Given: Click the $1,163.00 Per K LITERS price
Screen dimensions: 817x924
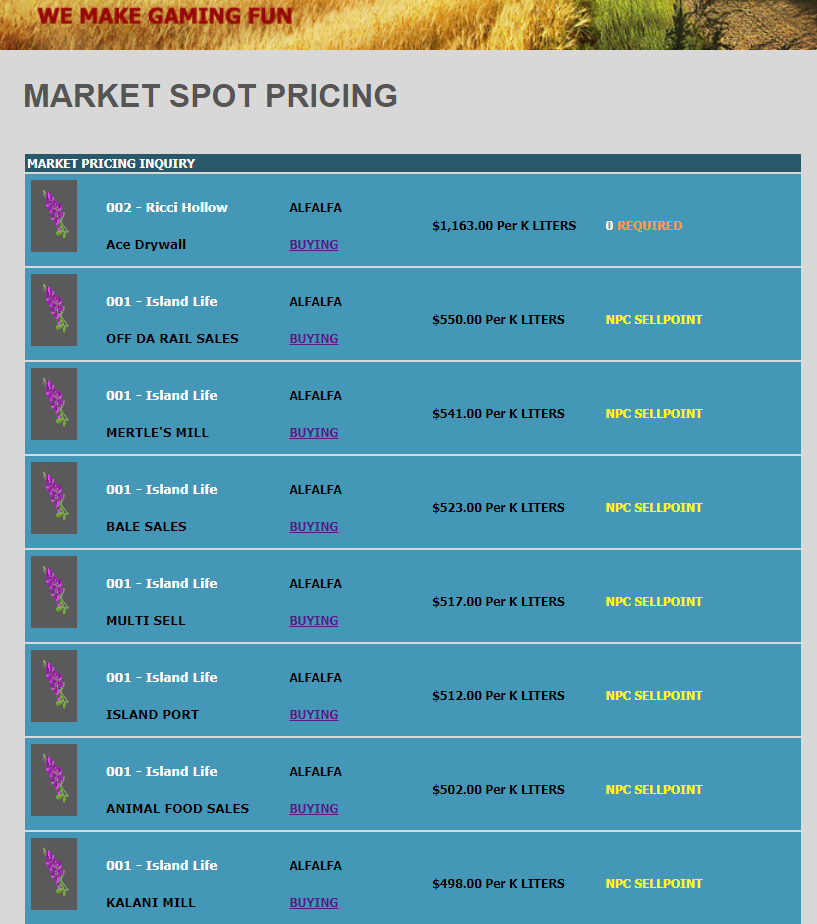Looking at the screenshot, I should click(504, 226).
